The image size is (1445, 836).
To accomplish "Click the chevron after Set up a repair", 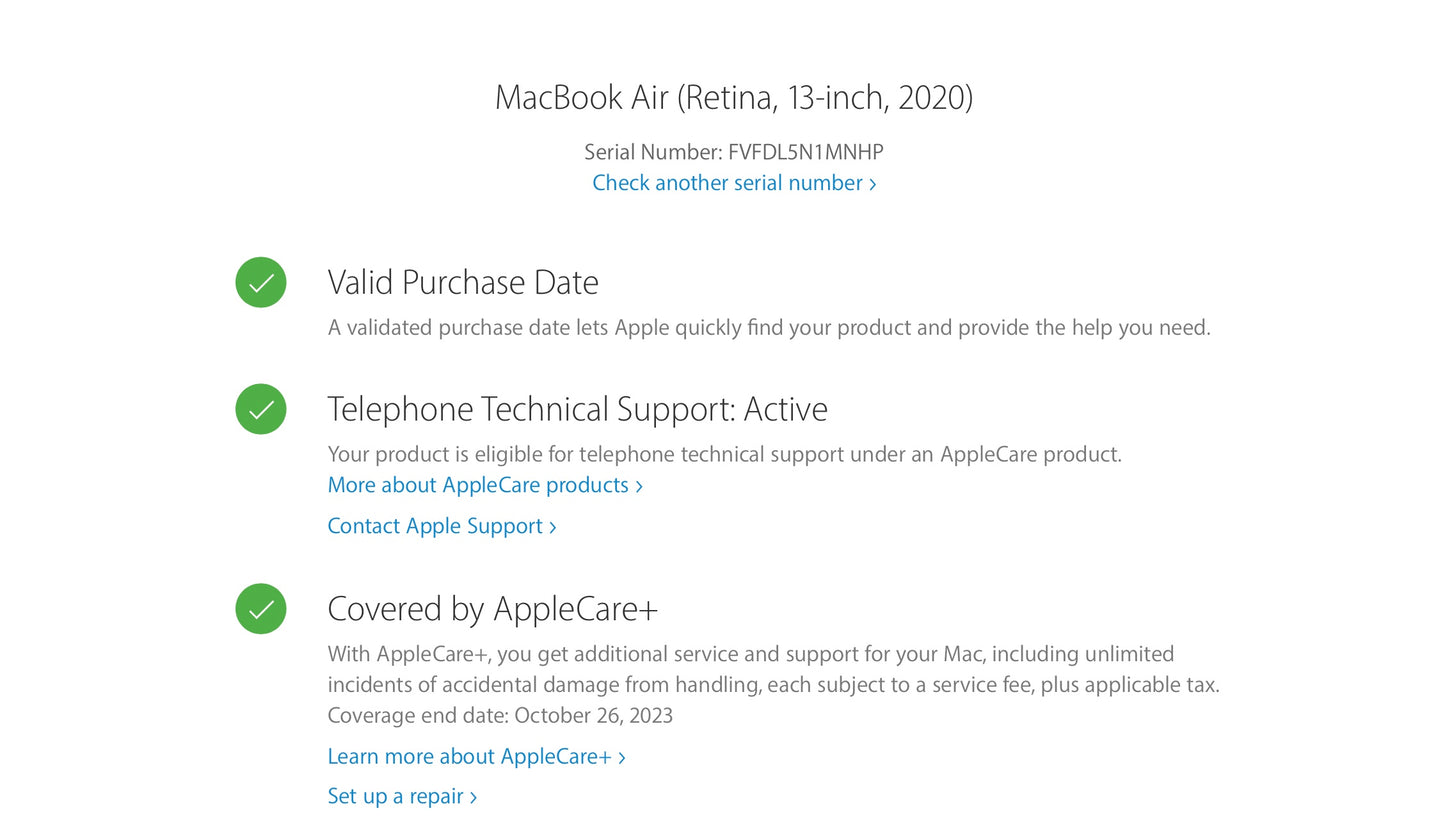I will [x=474, y=797].
